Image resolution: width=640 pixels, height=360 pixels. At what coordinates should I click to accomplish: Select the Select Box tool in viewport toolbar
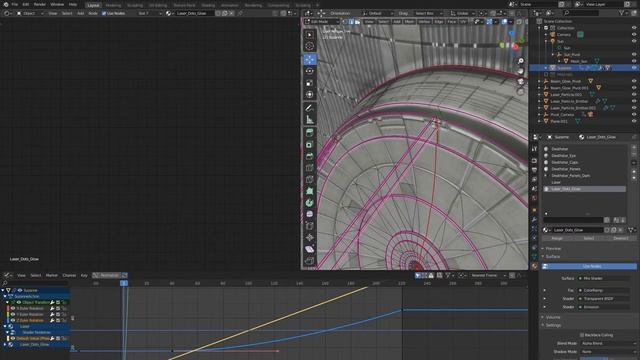(x=309, y=35)
